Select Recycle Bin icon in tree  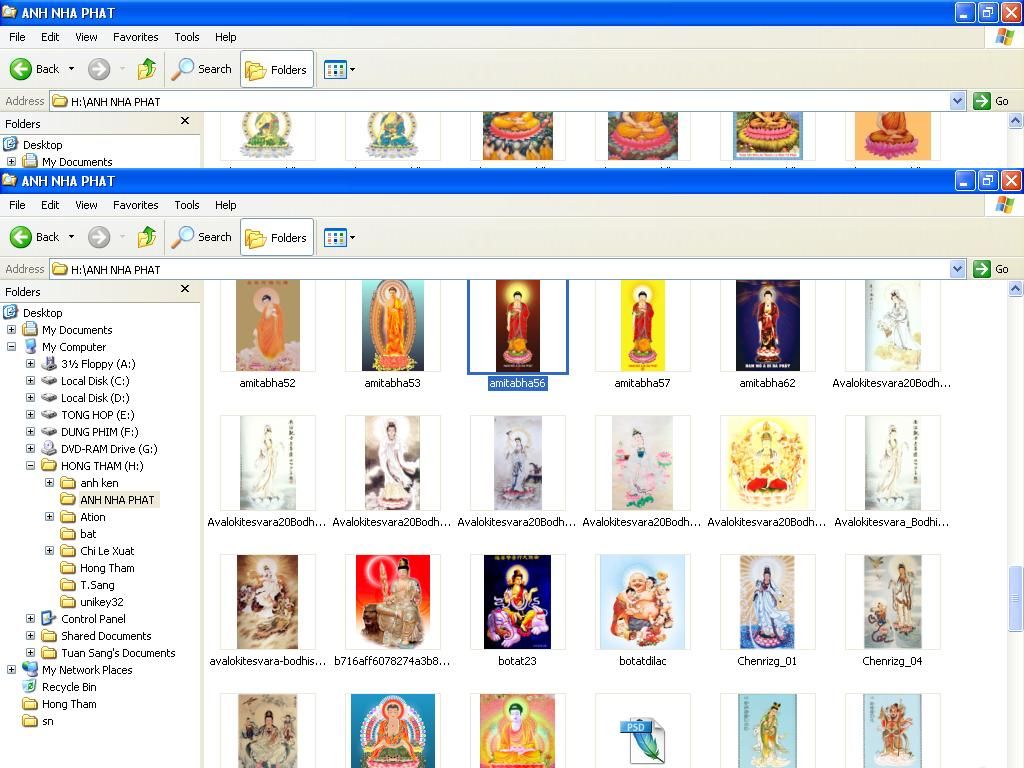29,686
